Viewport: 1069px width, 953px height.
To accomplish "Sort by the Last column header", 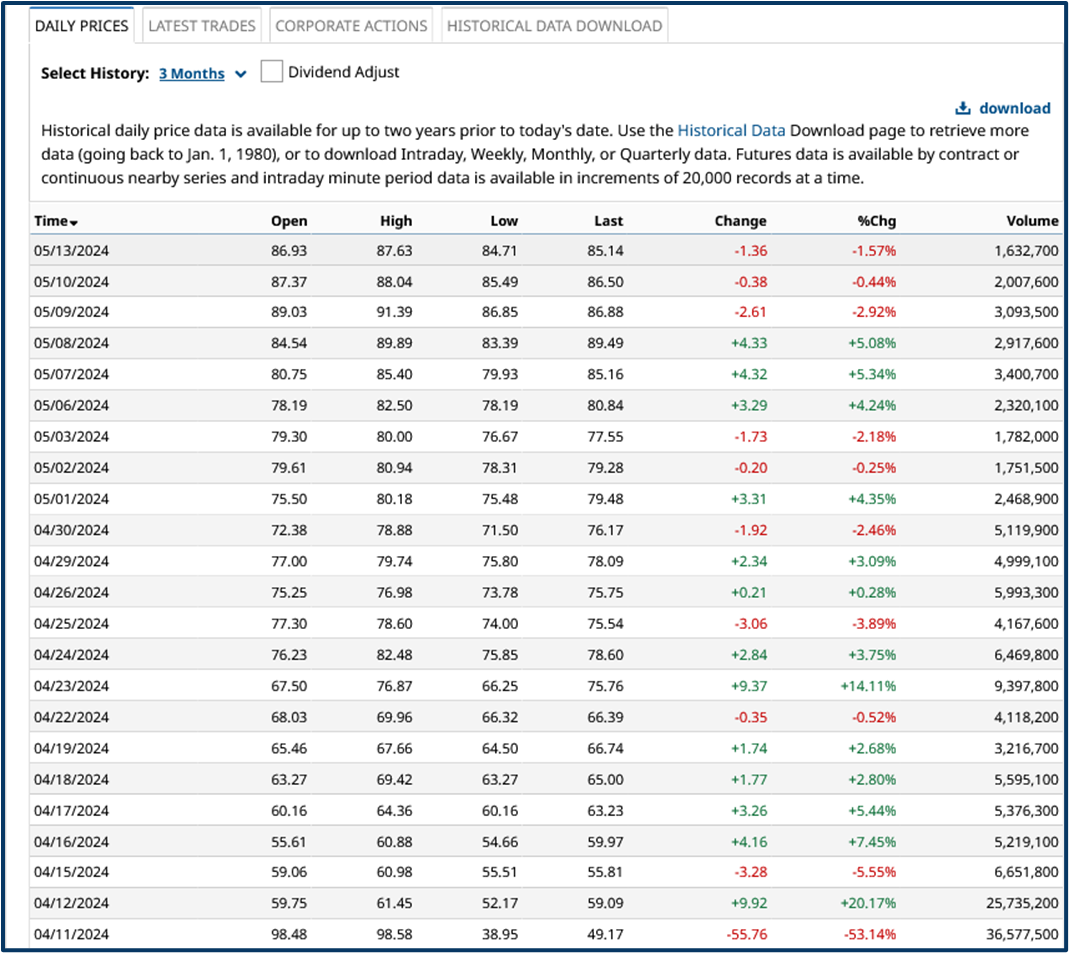I will (608, 221).
